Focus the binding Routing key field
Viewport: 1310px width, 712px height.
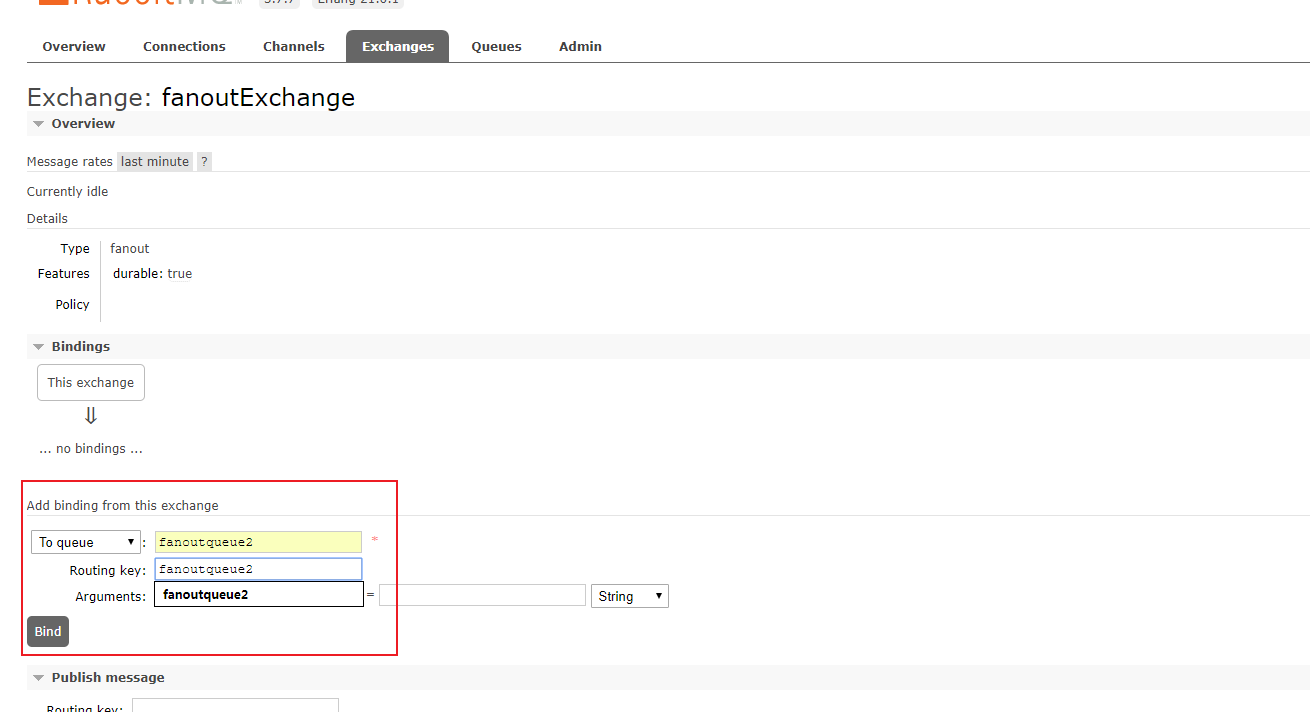click(258, 569)
